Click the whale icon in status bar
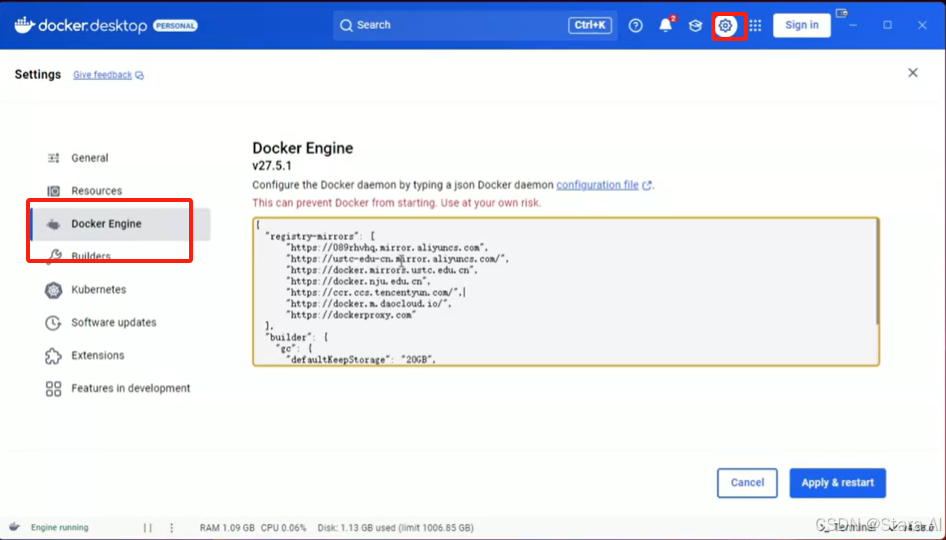 coord(14,527)
